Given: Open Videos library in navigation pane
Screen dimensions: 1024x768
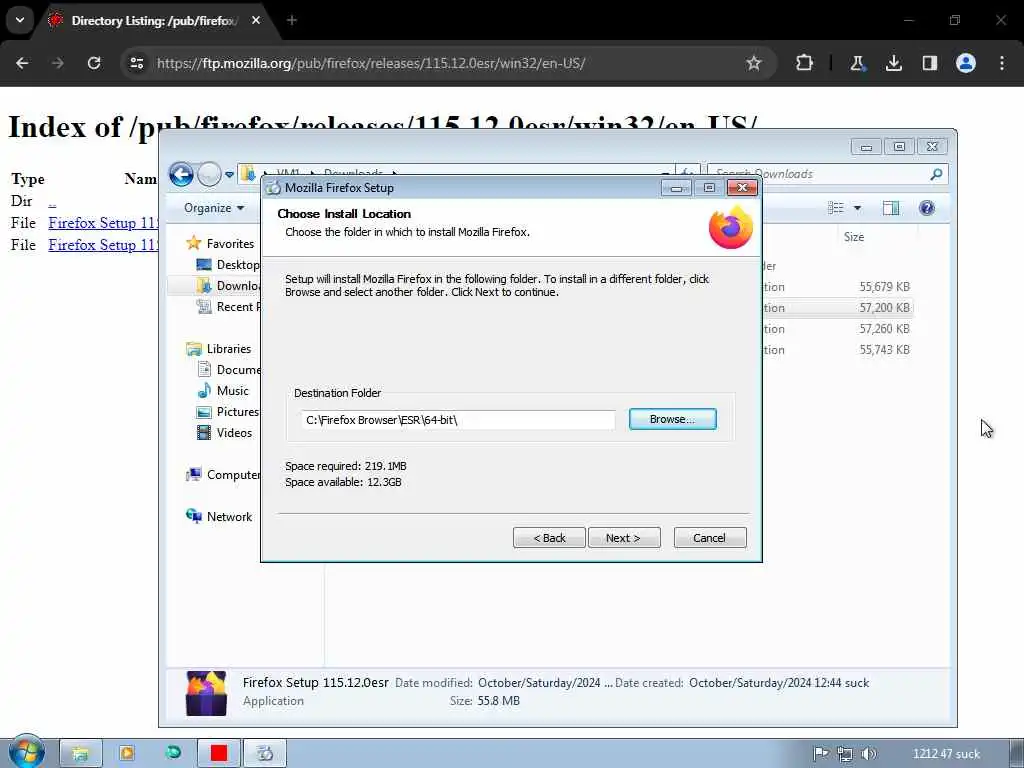Looking at the screenshot, I should point(224,432).
